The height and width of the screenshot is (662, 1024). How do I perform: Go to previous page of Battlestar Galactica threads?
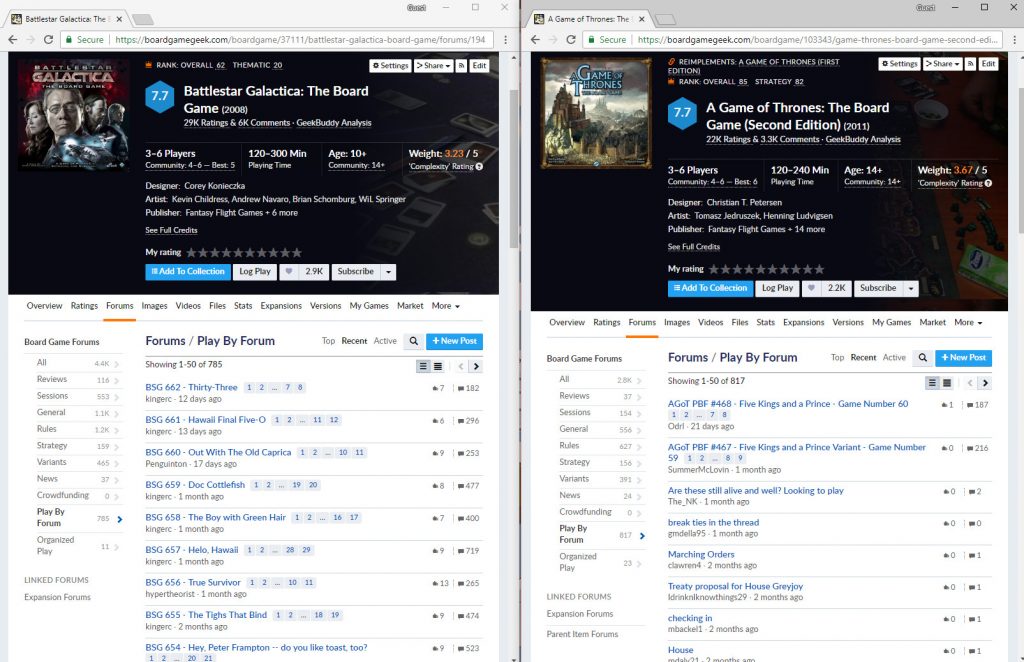[x=460, y=366]
